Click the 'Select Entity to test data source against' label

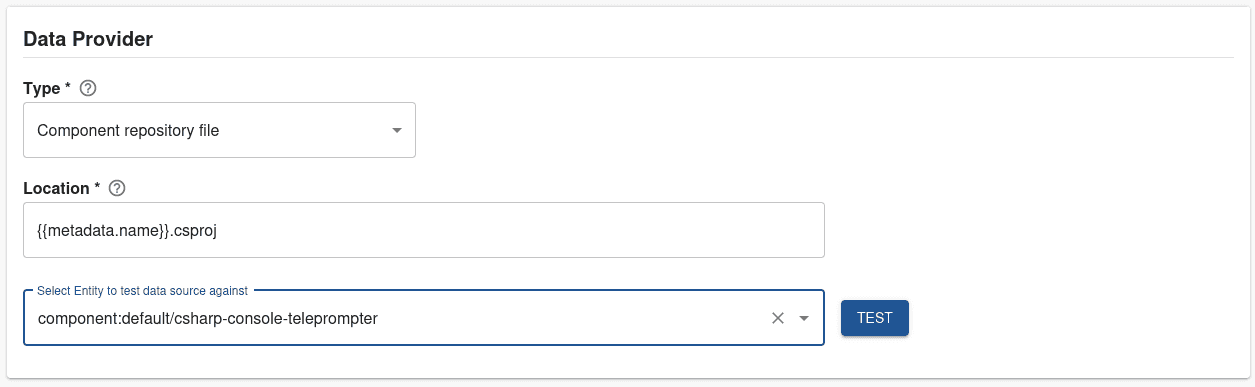pos(142,291)
